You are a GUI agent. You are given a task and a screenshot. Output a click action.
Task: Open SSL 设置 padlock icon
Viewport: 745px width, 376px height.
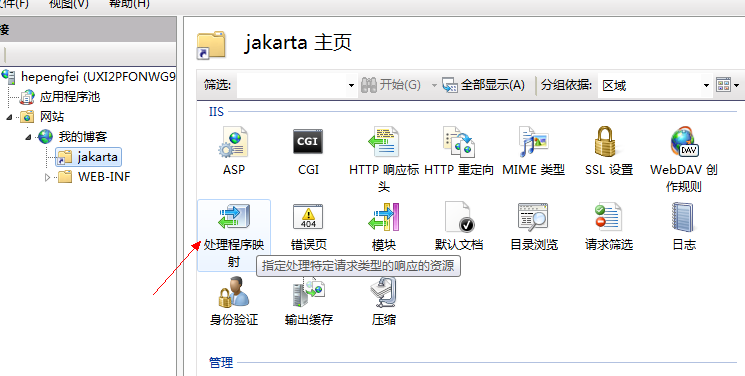605,142
